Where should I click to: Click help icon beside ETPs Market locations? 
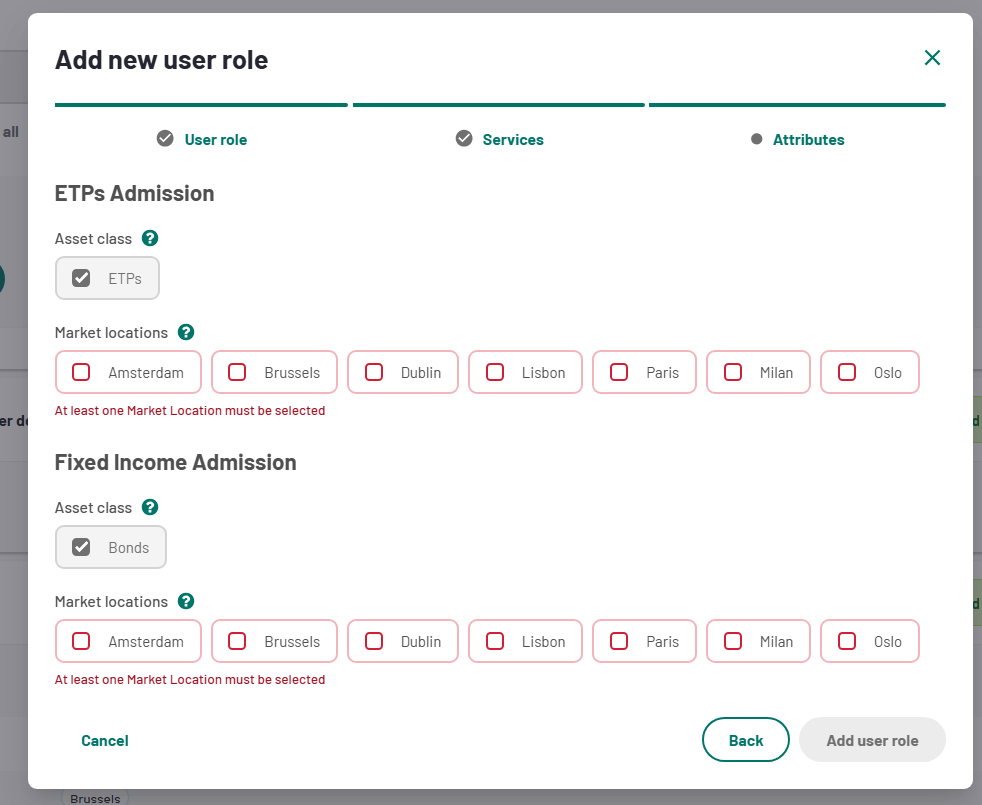(x=186, y=332)
